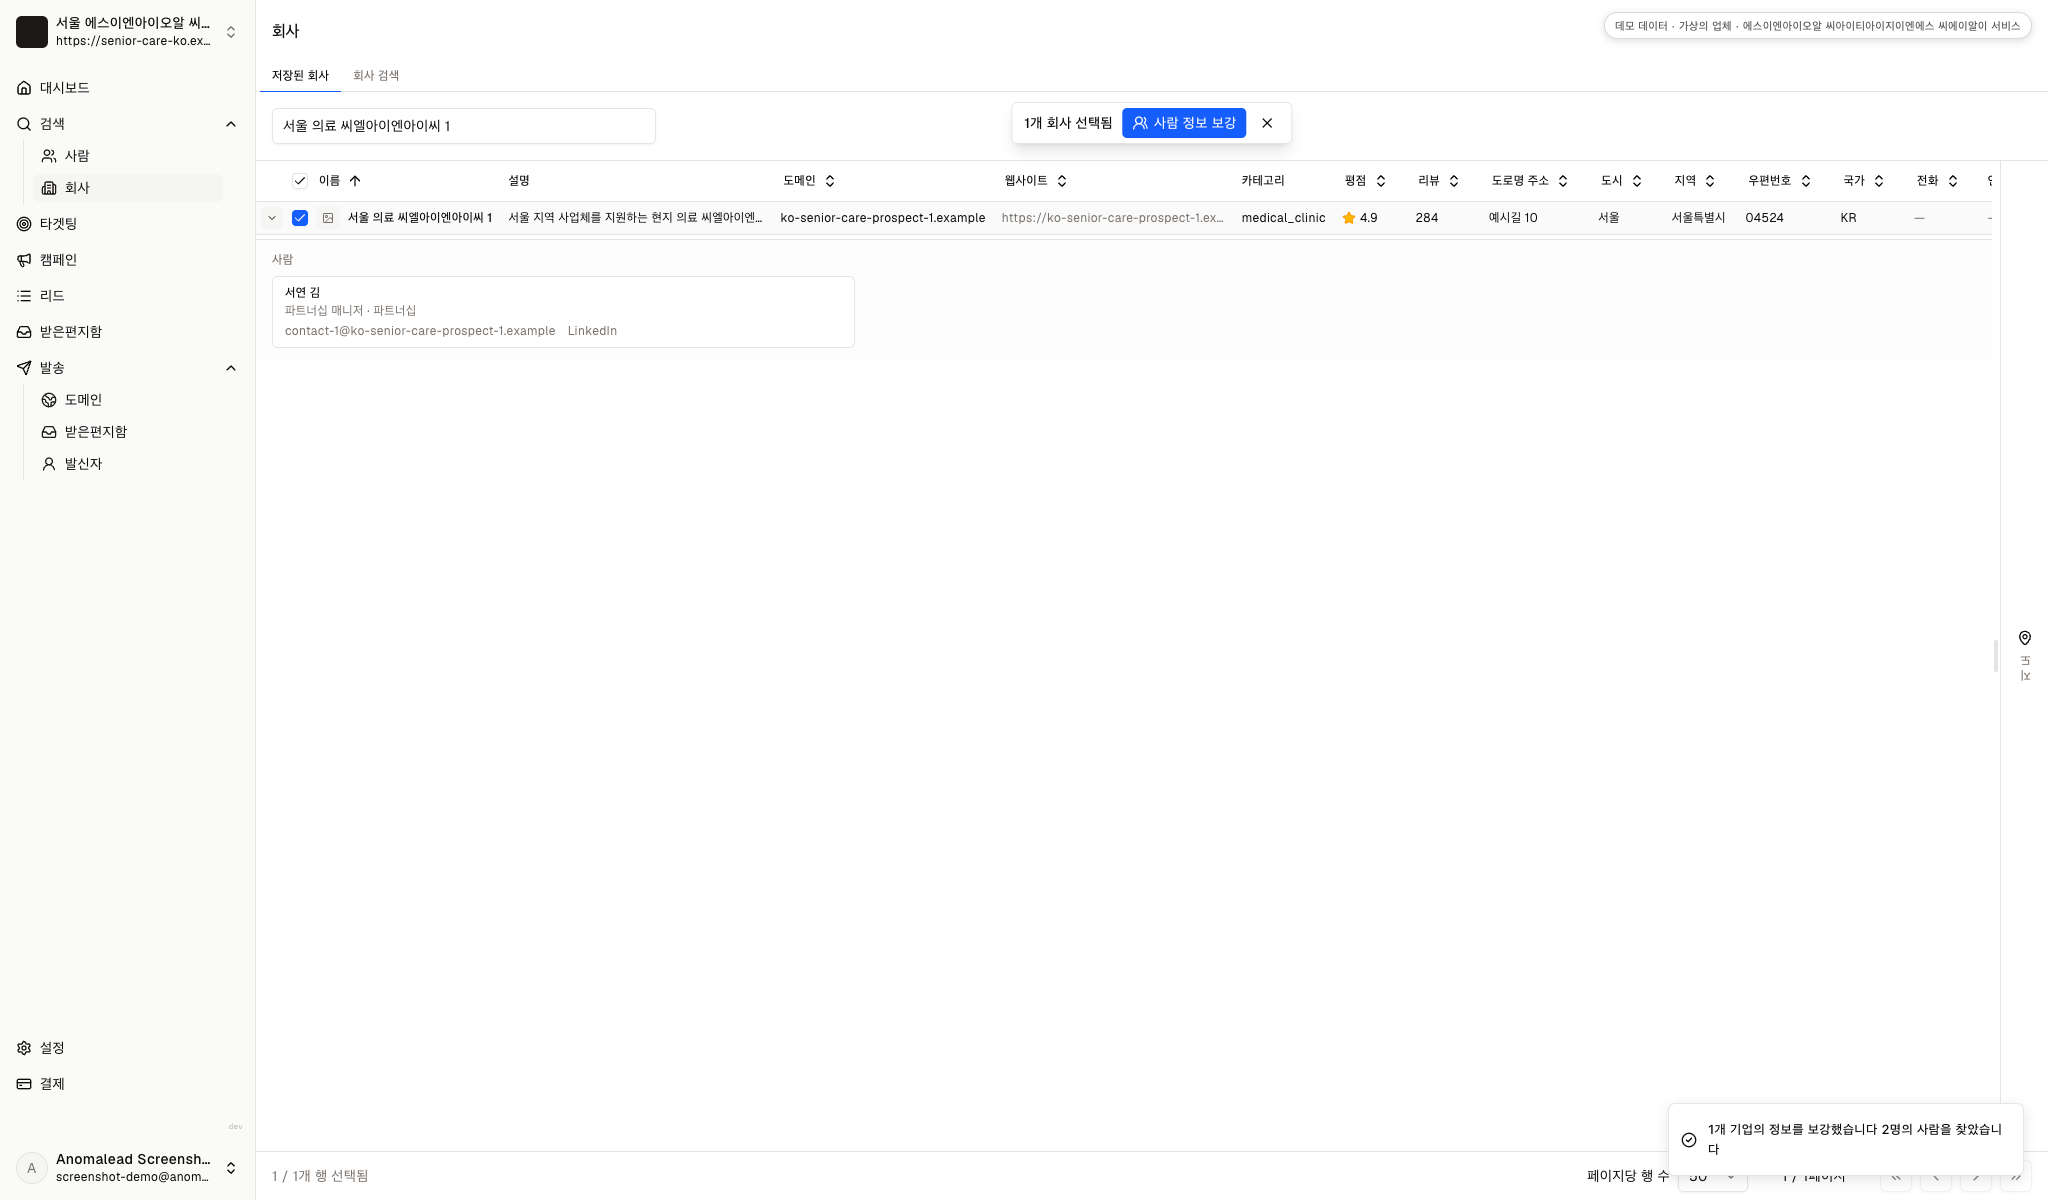
Task: Toggle the select-all header checkbox
Action: pyautogui.click(x=300, y=181)
